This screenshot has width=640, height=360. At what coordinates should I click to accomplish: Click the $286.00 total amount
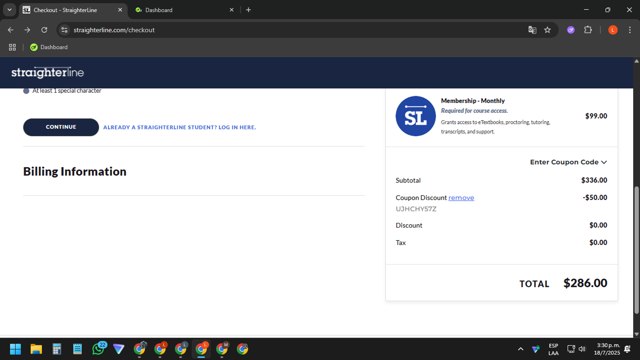585,283
